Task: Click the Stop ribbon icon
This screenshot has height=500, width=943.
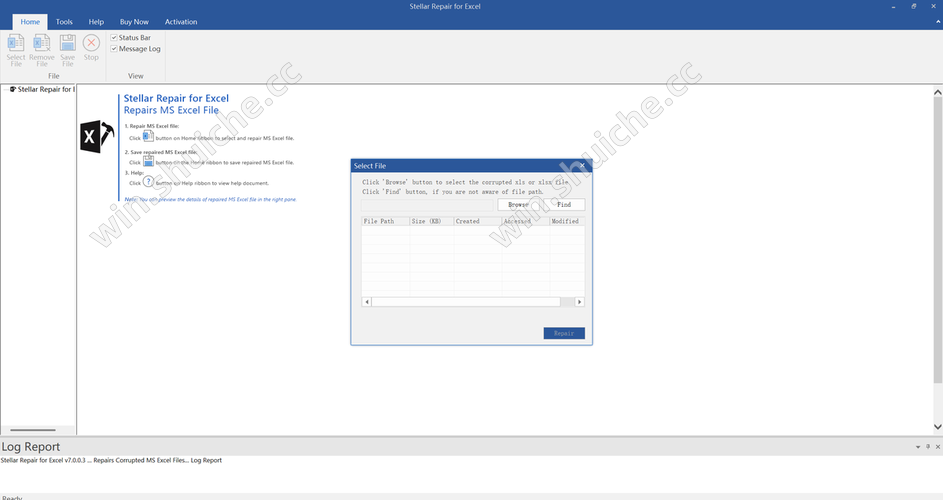Action: click(x=91, y=47)
